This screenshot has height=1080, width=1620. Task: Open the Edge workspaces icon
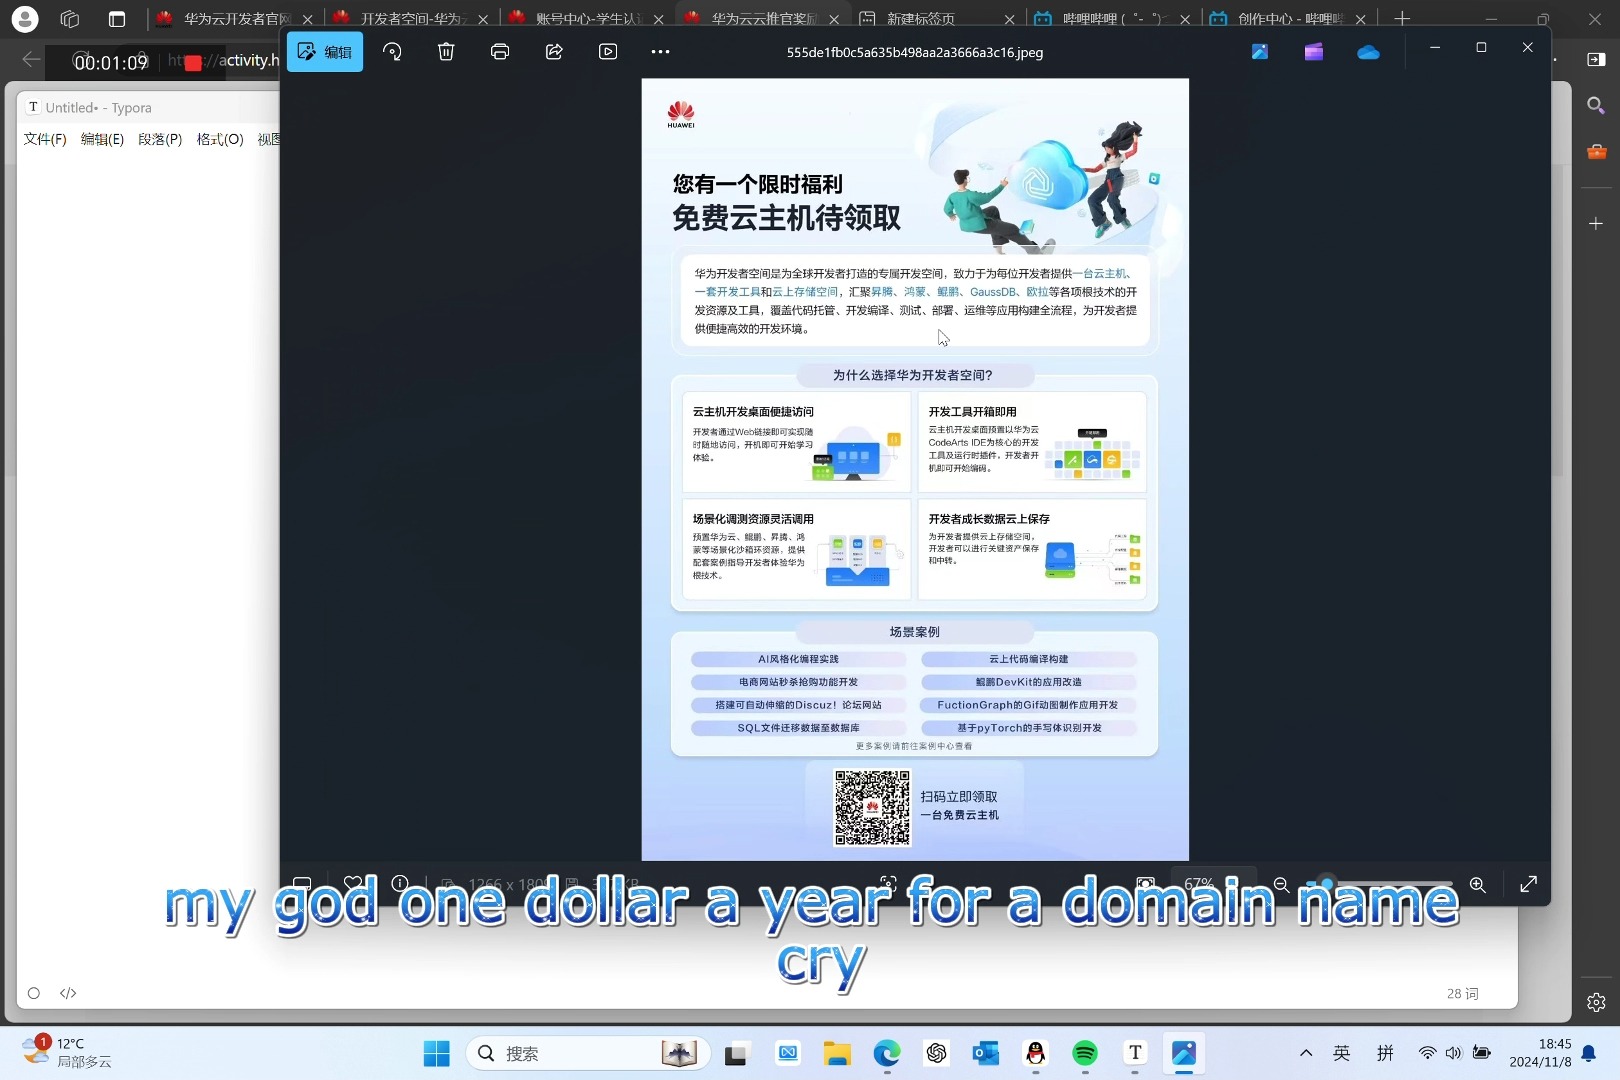70,19
